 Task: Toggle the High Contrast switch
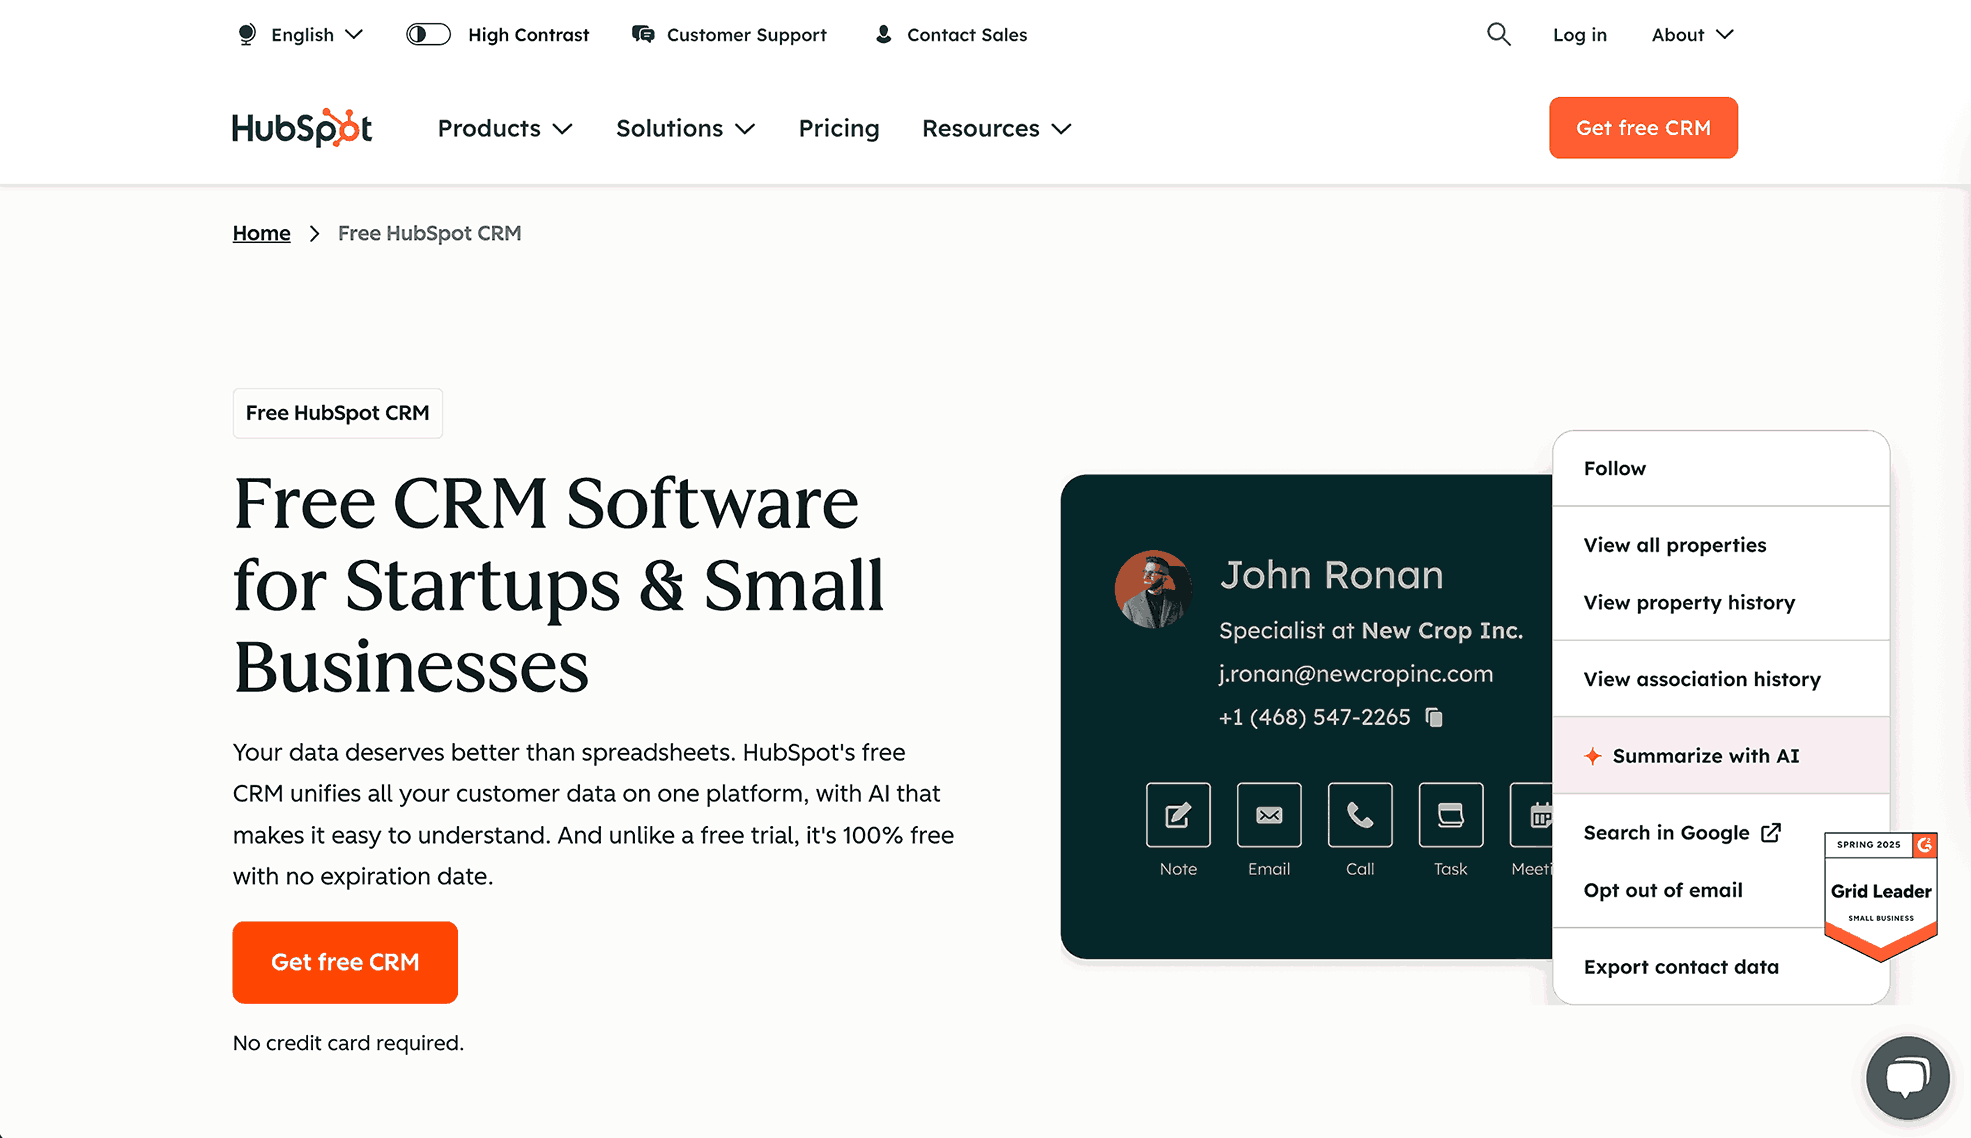428,35
